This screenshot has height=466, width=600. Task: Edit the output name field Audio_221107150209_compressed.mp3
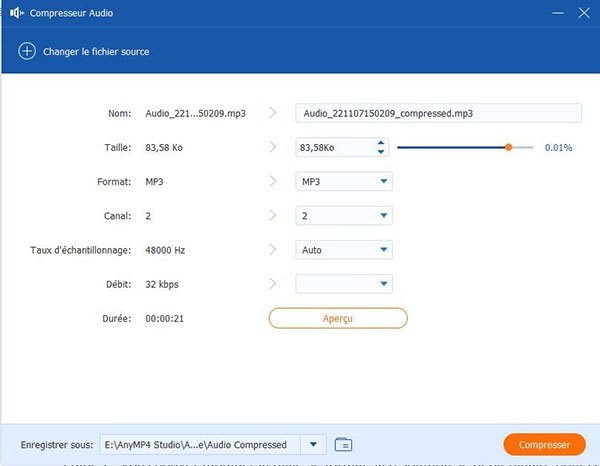[439, 113]
